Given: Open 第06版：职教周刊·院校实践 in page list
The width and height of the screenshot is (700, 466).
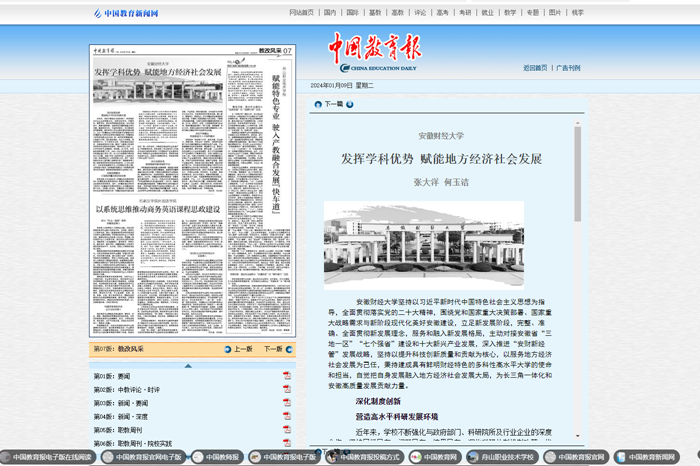Looking at the screenshot, I should click(133, 443).
